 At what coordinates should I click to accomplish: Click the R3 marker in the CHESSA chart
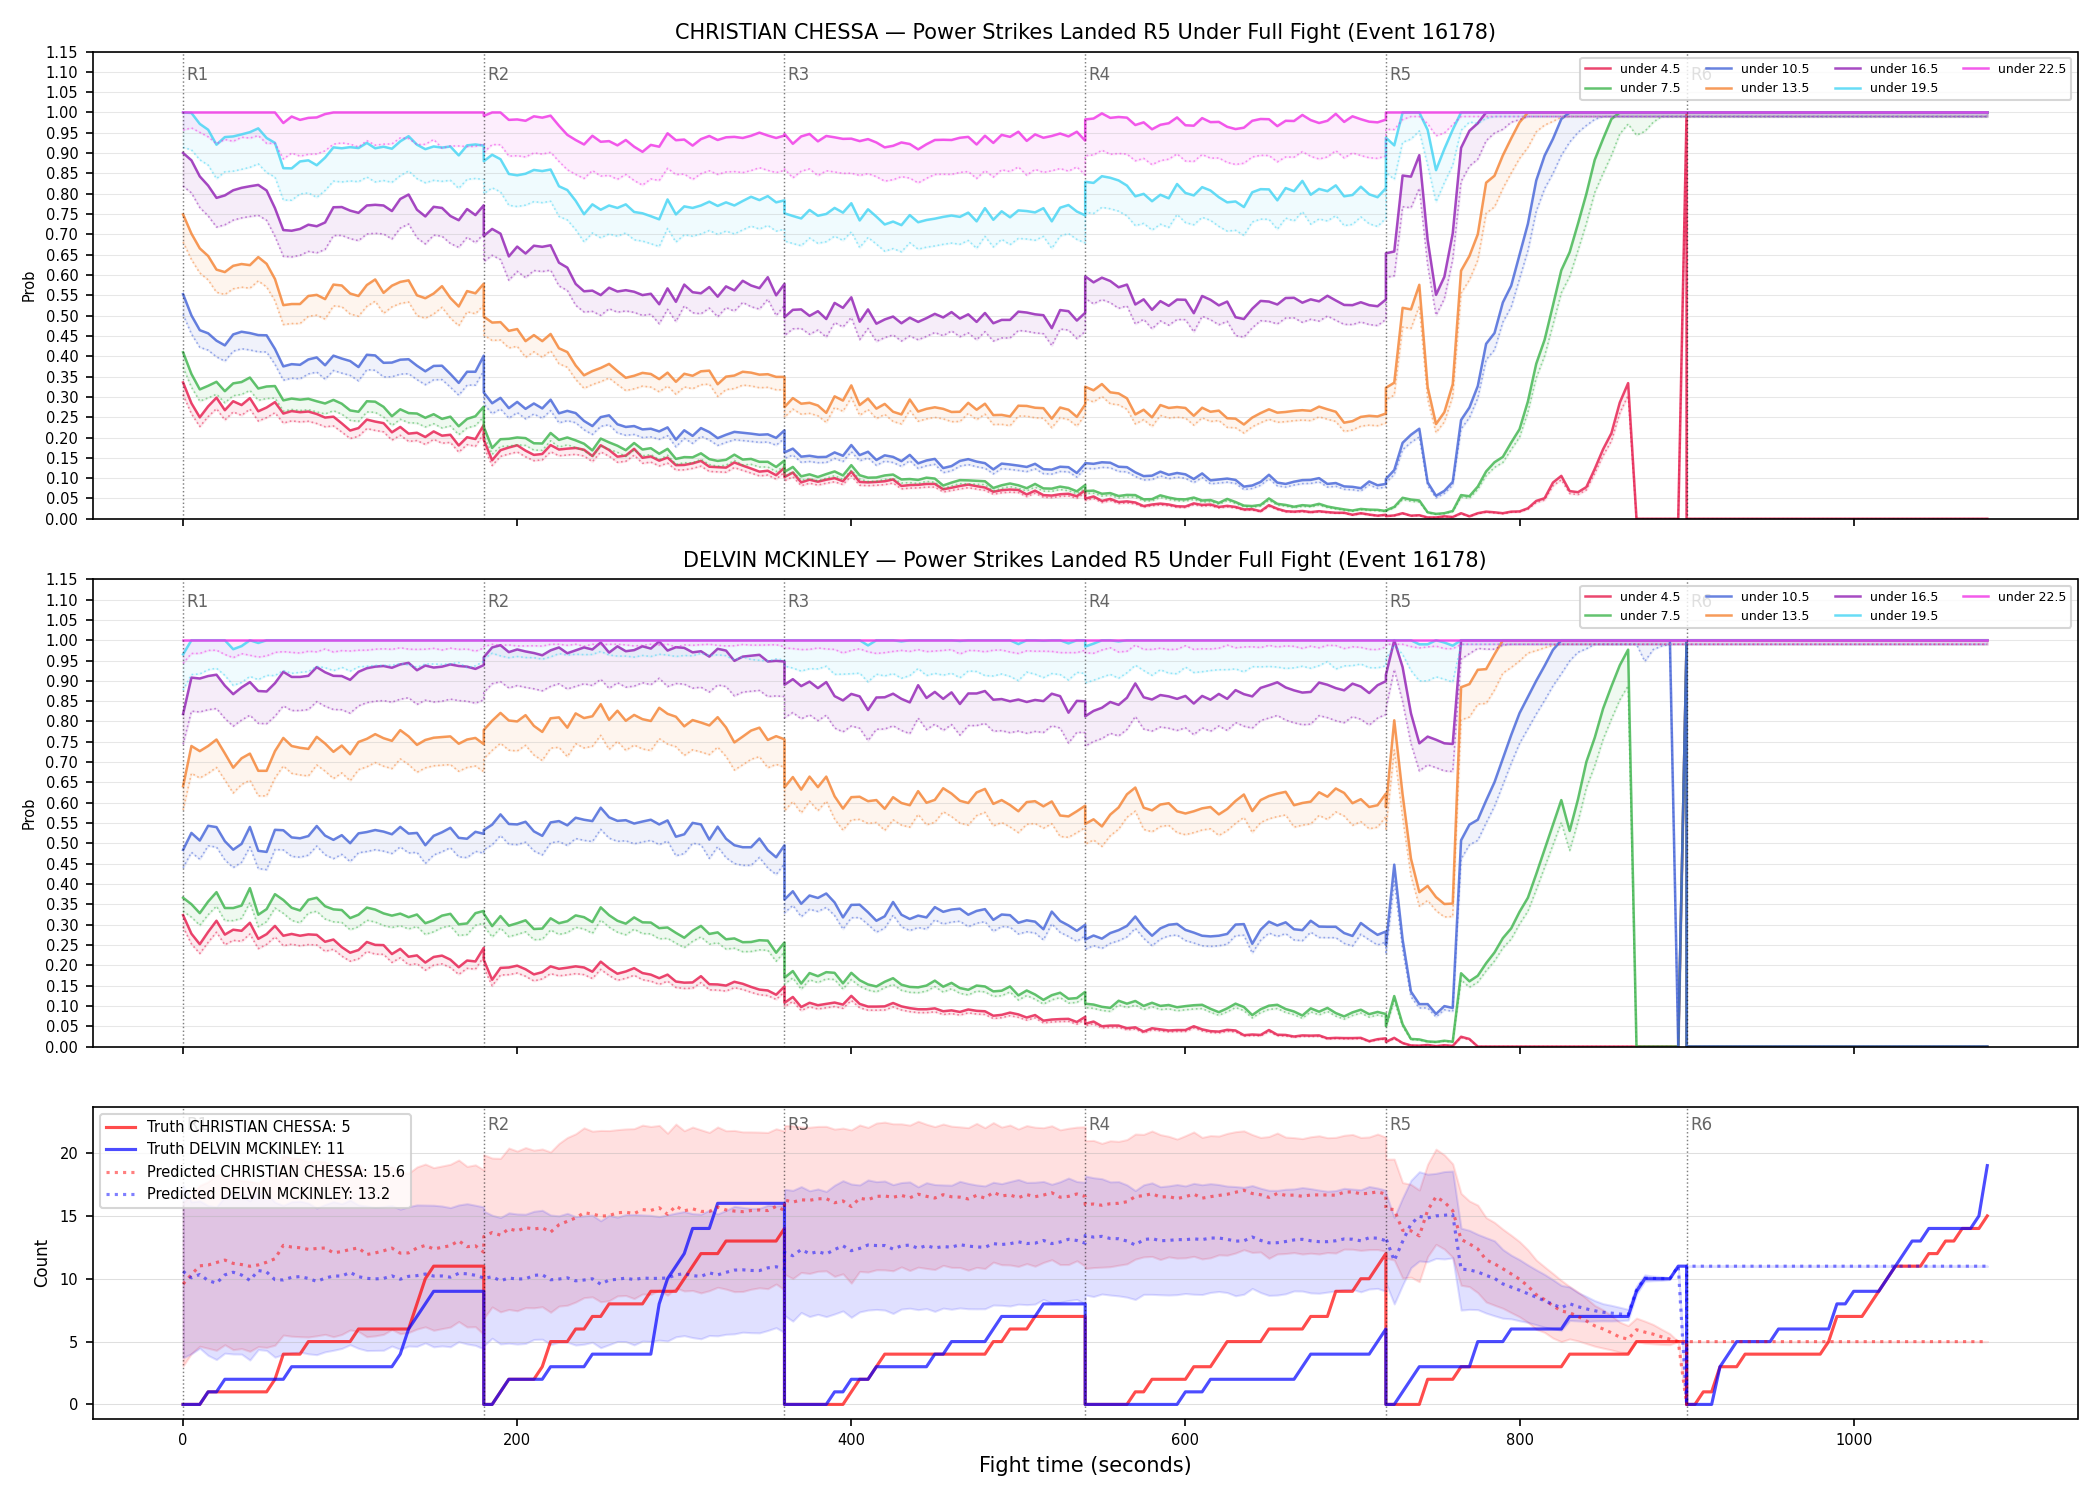point(798,74)
